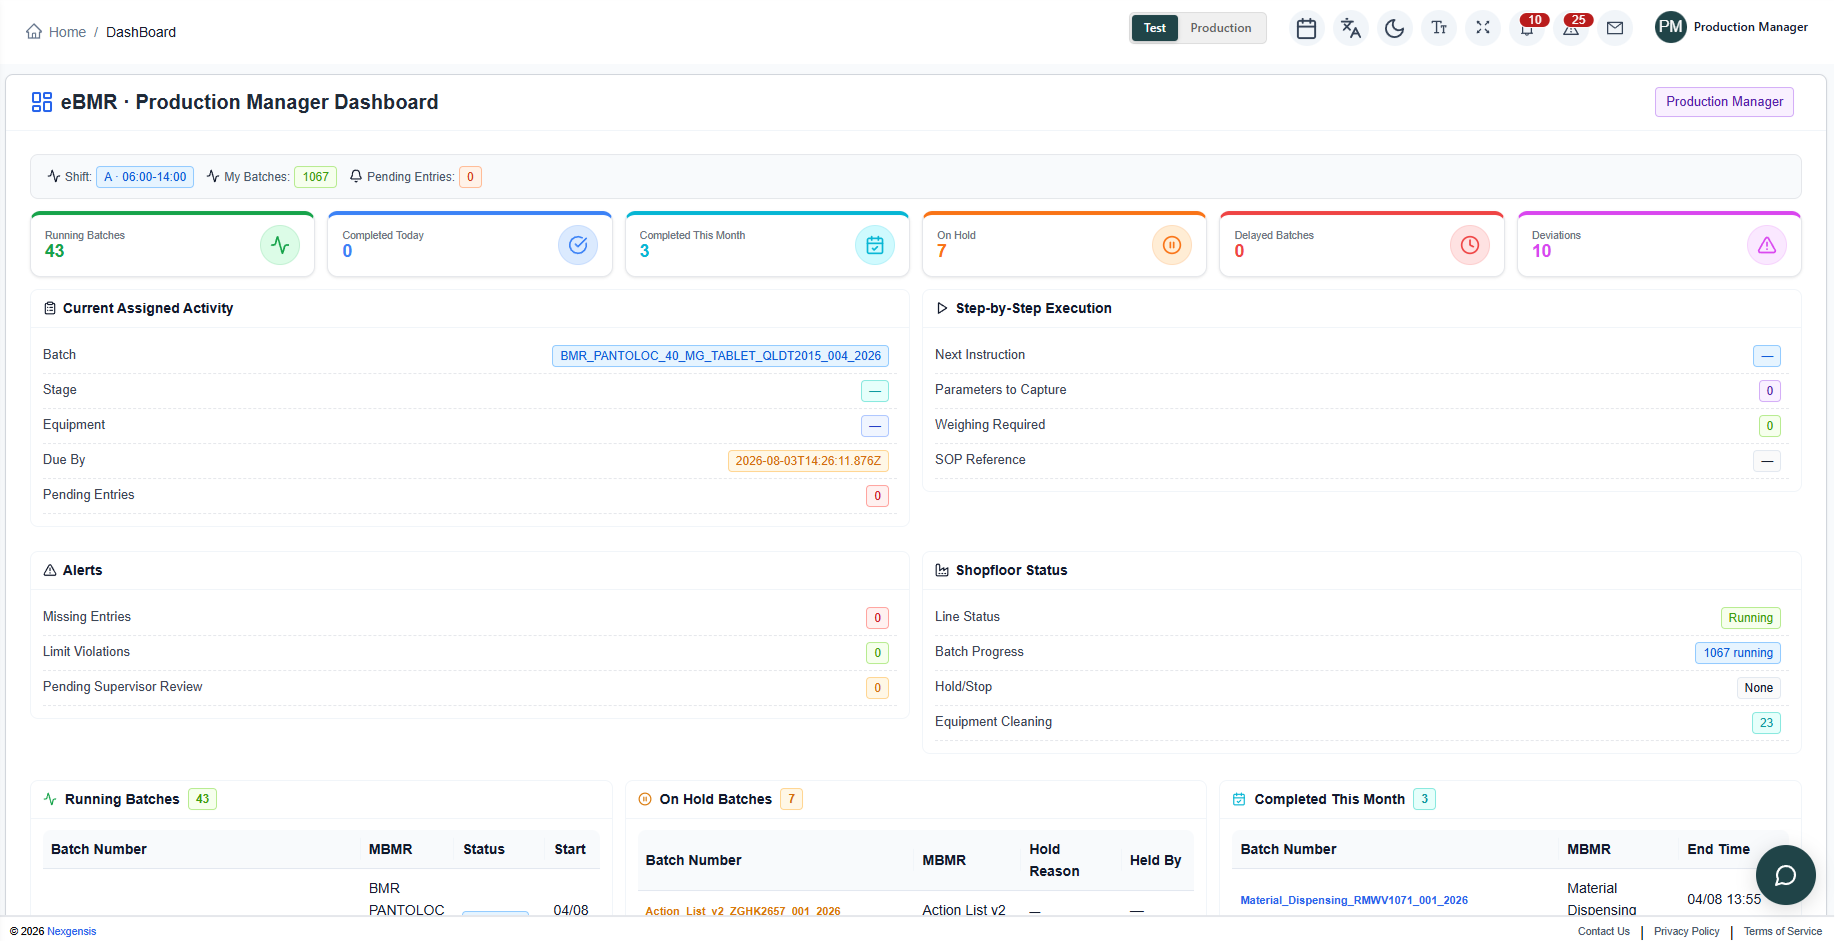Click the 1067 running Batch Progress tag
1835x942 pixels.
1738,653
